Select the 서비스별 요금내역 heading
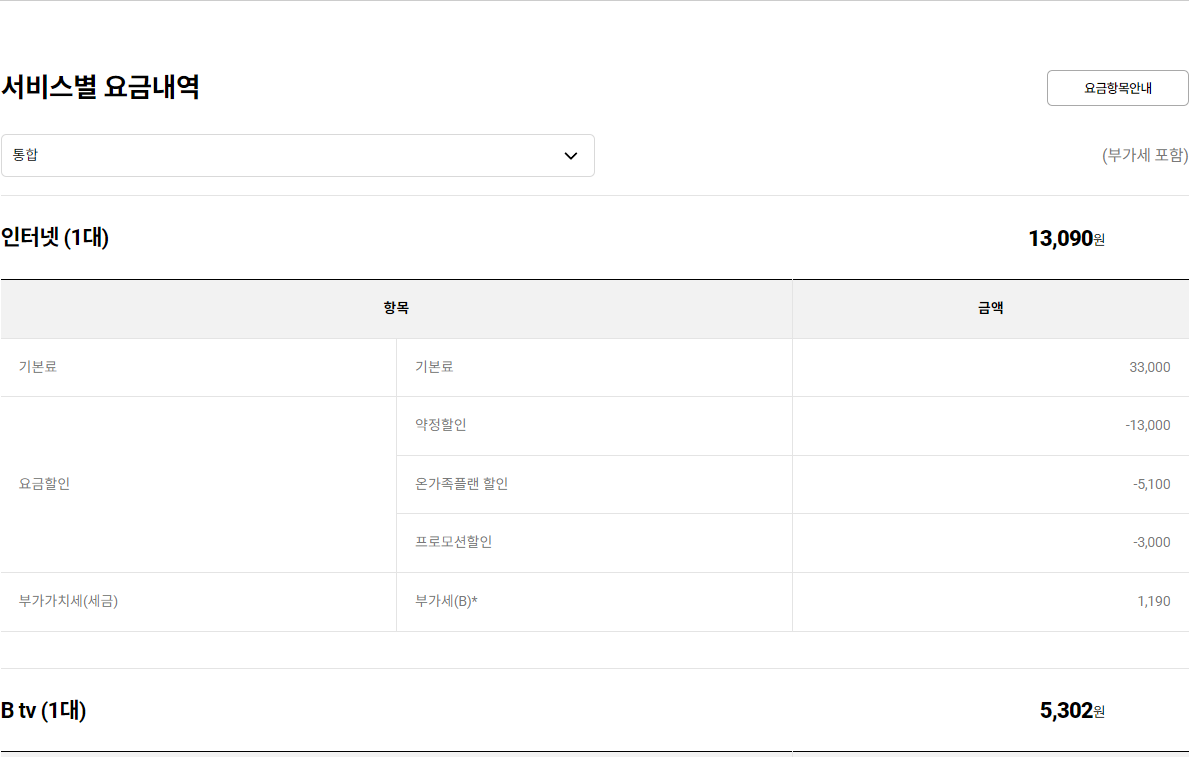This screenshot has width=1189, height=757. click(x=100, y=88)
